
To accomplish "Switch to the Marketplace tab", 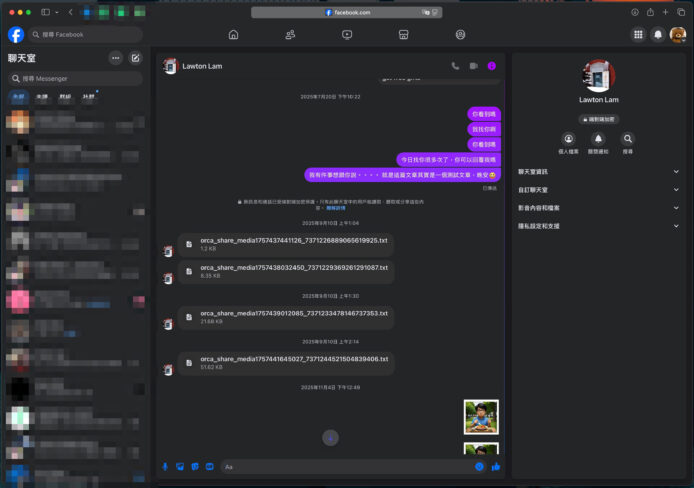I will (x=403, y=34).
